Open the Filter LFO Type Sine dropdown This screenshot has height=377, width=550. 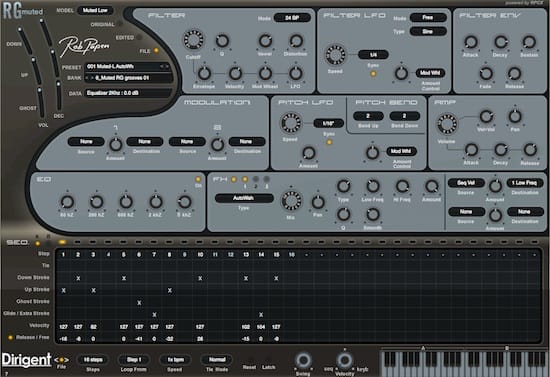point(428,32)
